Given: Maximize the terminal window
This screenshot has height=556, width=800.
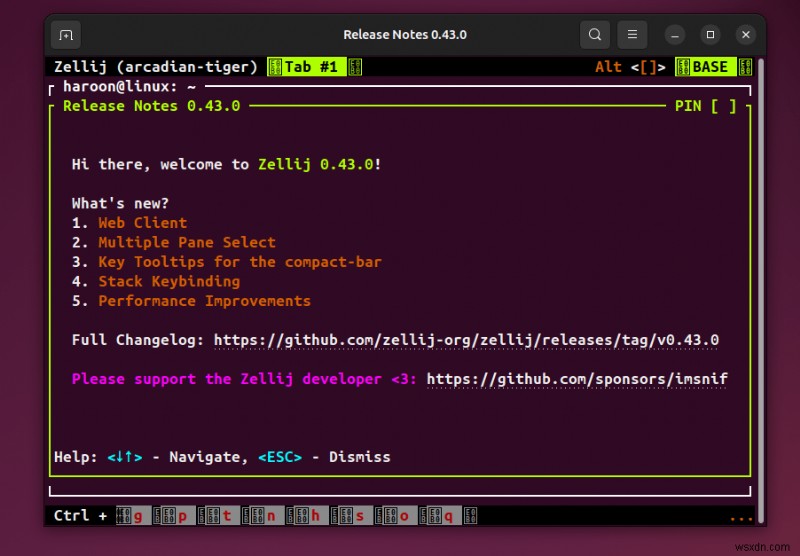Looking at the screenshot, I should point(710,35).
